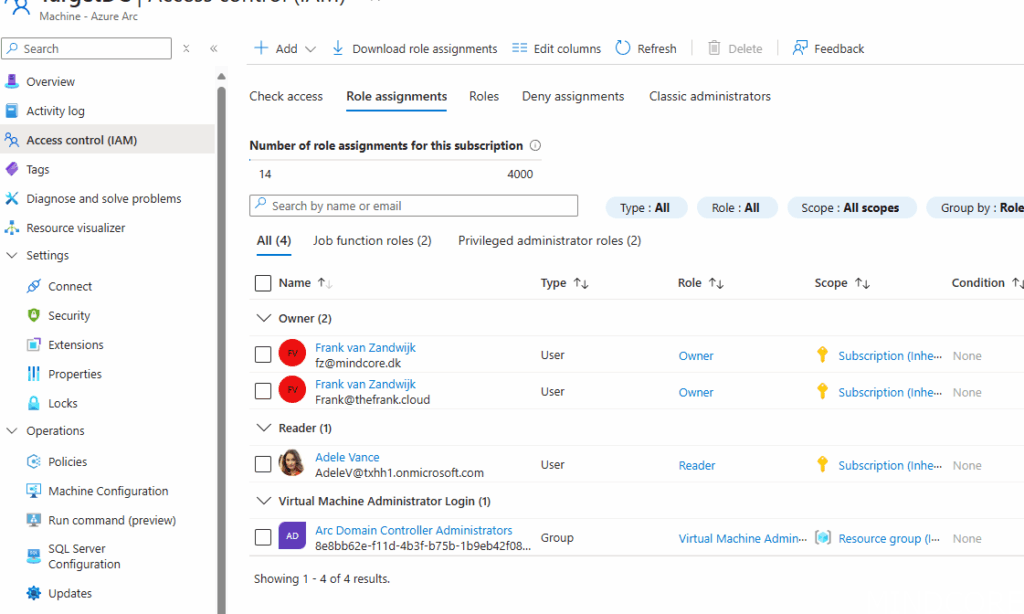Switch to Privileged administrator roles tab

[x=549, y=240]
